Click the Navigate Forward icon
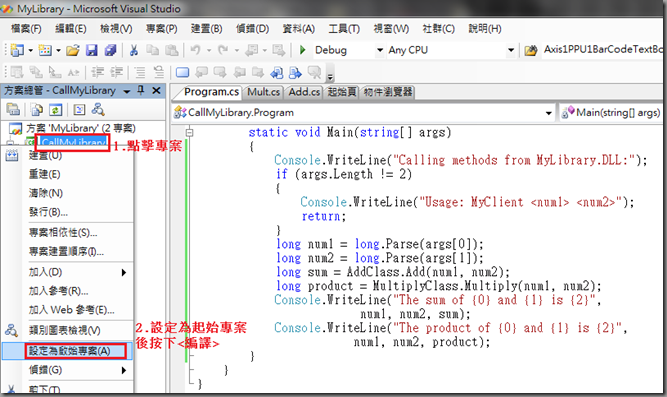Image resolution: width=667 pixels, height=397 pixels. (279, 50)
